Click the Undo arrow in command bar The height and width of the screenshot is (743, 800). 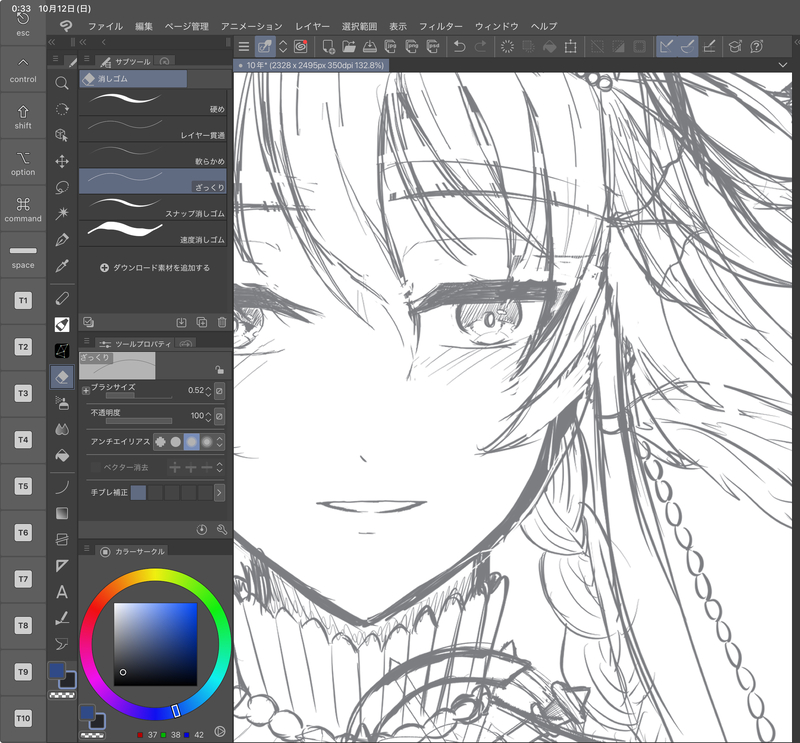click(459, 47)
